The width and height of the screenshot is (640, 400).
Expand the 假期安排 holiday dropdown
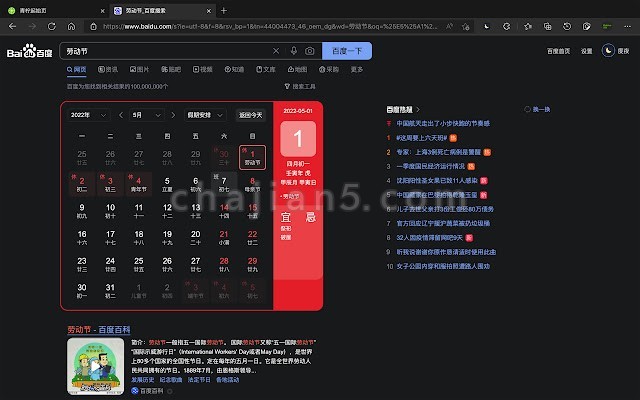tap(206, 115)
